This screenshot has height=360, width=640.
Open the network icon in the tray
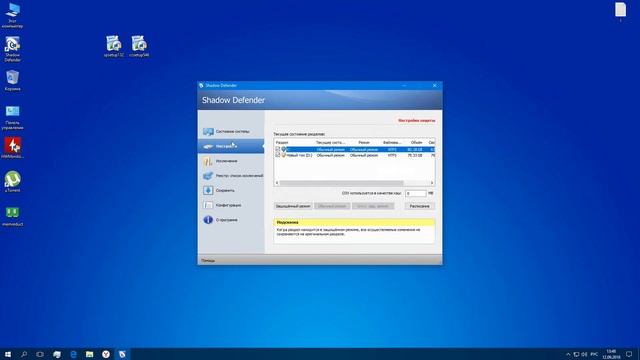pyautogui.click(x=576, y=354)
